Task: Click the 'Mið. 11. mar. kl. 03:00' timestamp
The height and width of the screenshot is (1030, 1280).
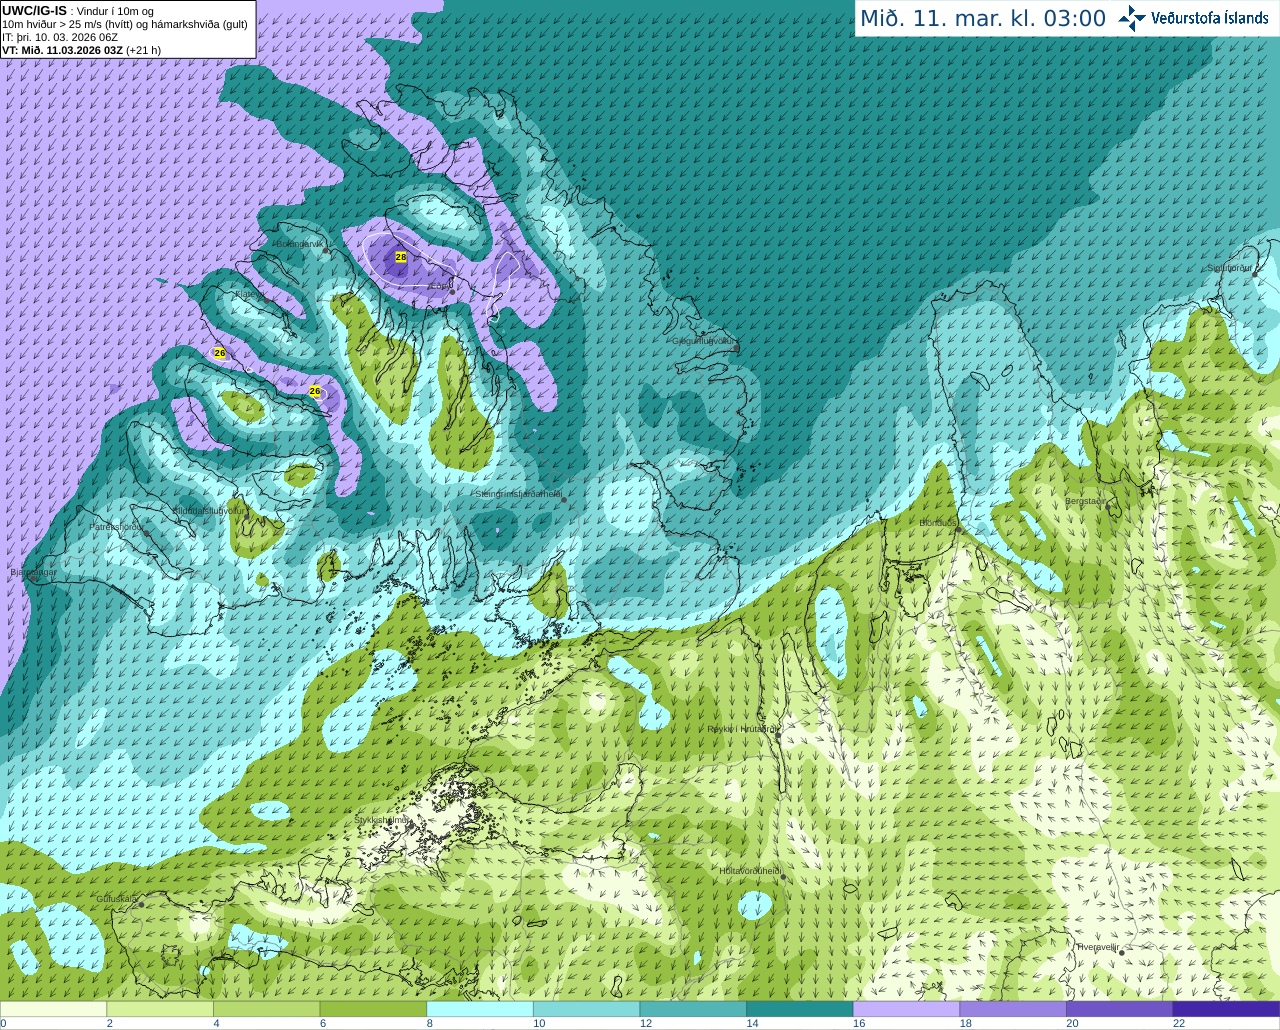Action: click(x=983, y=19)
